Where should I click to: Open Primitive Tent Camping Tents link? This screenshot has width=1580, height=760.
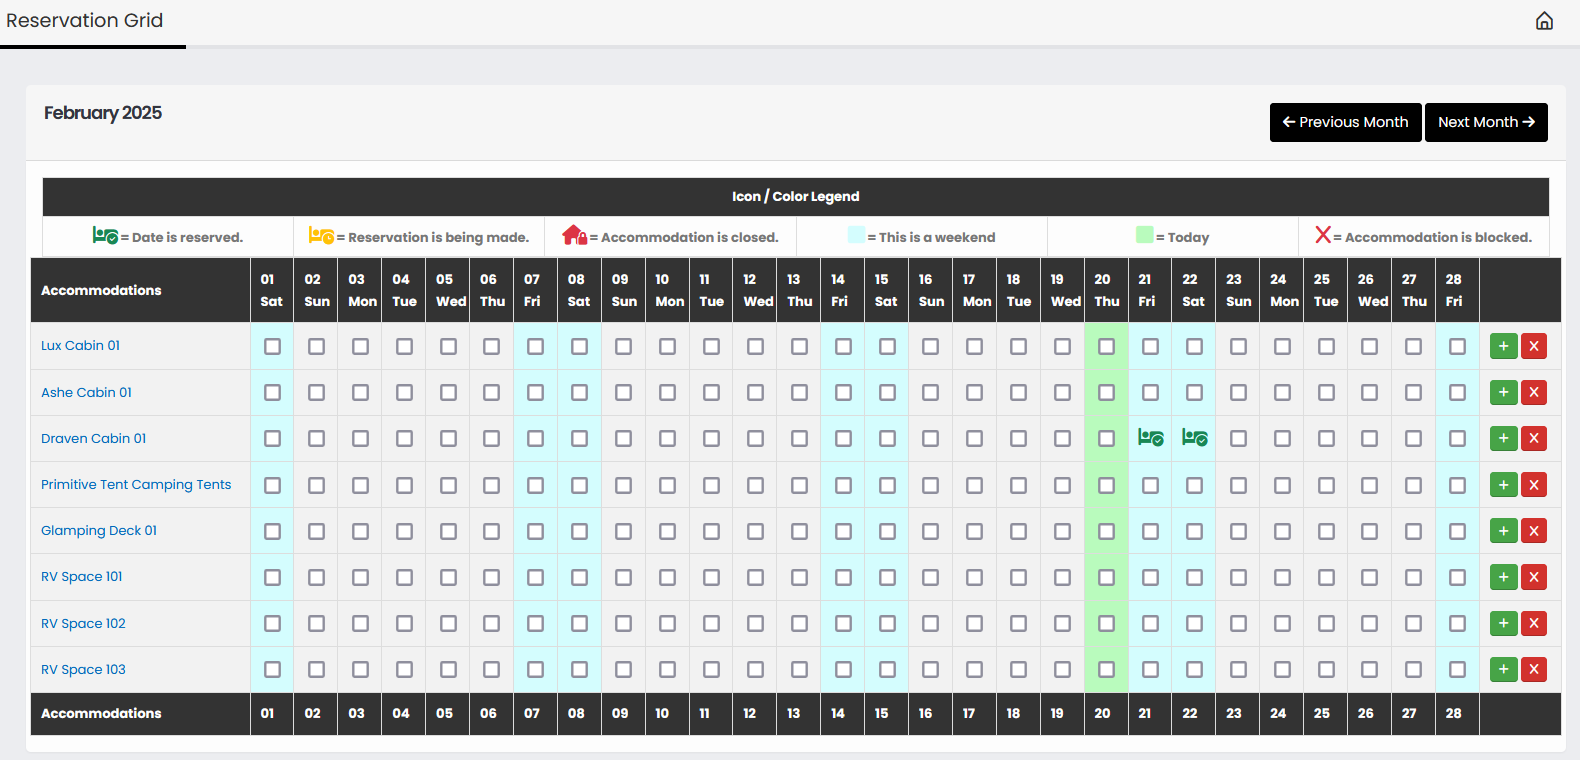136,484
